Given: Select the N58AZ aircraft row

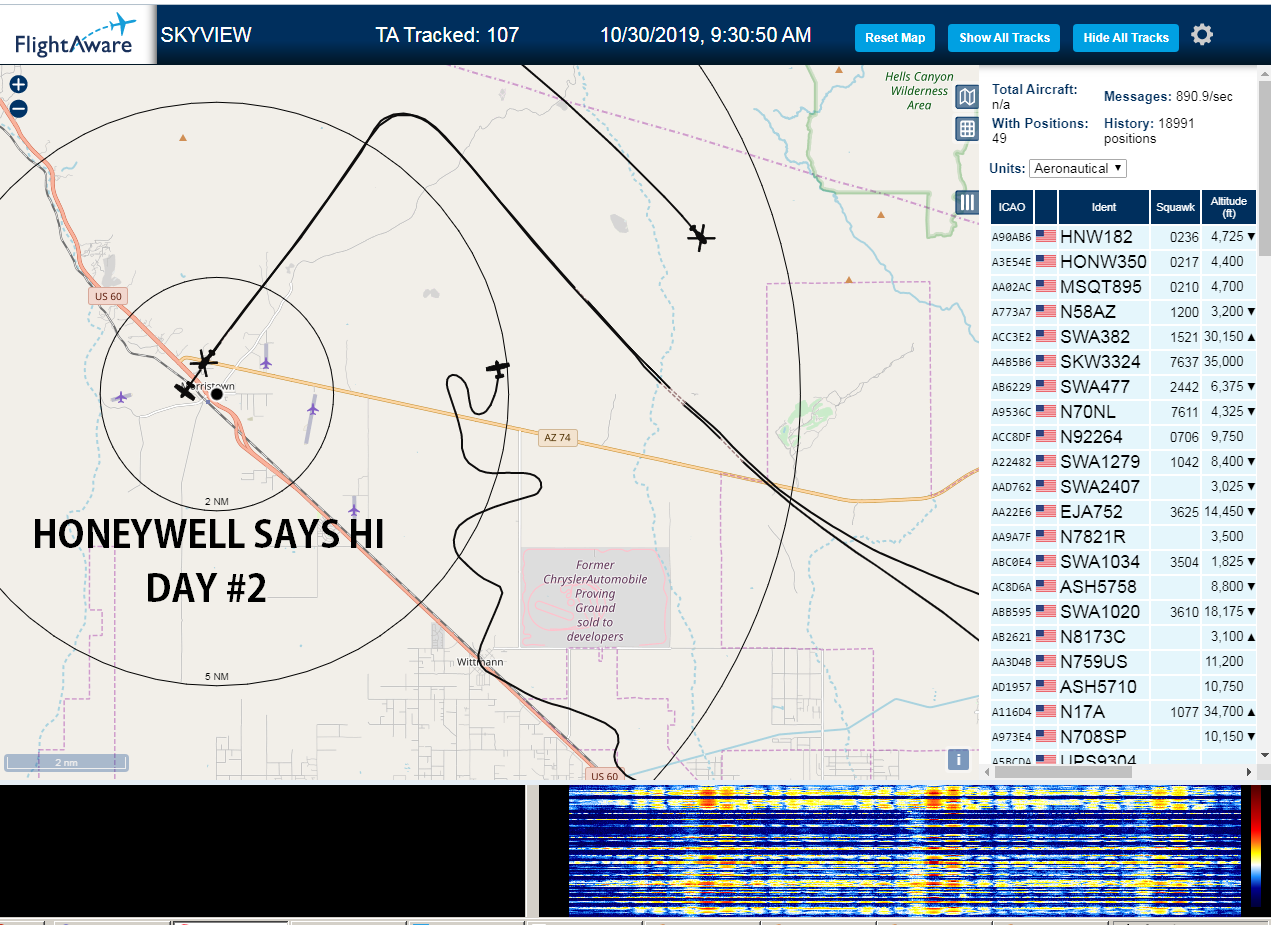Looking at the screenshot, I should pos(1123,312).
